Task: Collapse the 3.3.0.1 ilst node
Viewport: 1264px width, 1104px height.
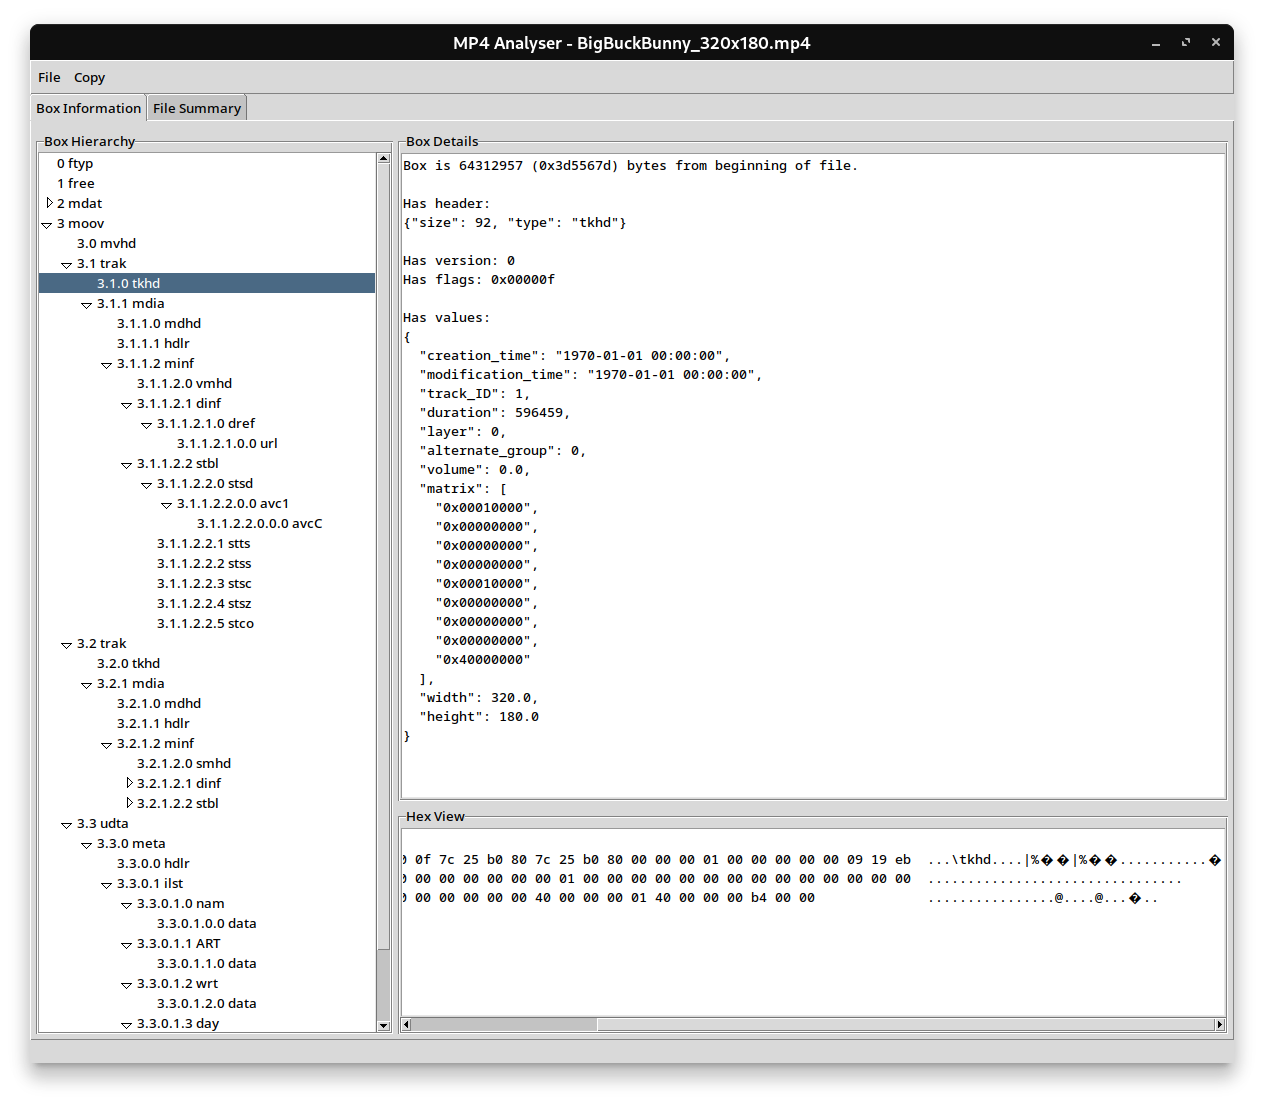Action: (106, 884)
